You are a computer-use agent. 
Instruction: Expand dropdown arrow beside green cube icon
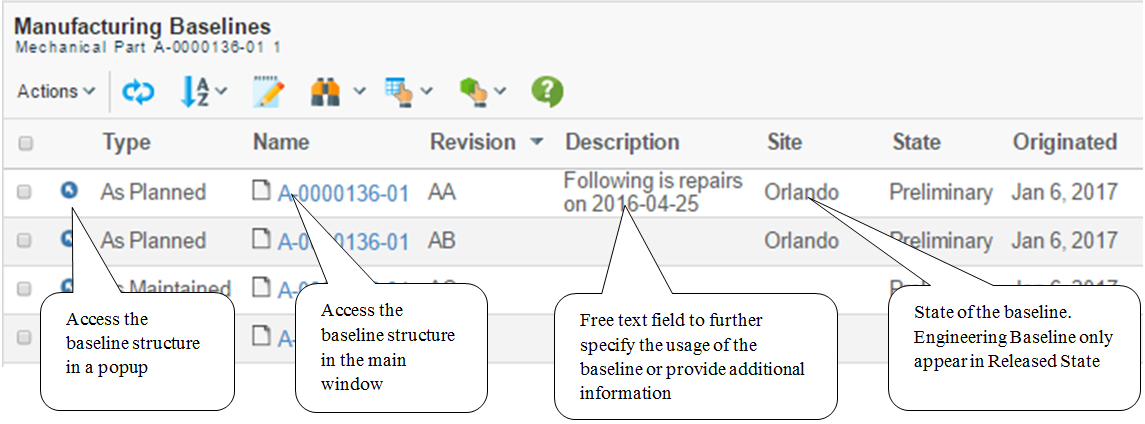pyautogui.click(x=500, y=92)
